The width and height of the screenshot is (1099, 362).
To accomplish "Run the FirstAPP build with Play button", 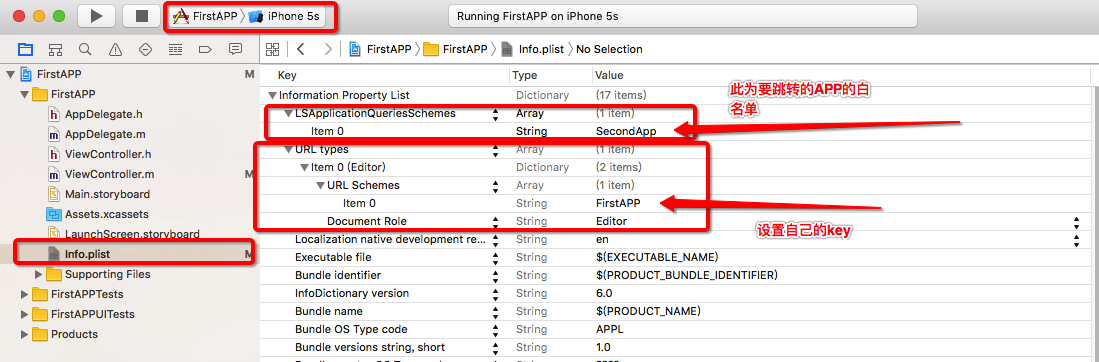I will click(97, 16).
